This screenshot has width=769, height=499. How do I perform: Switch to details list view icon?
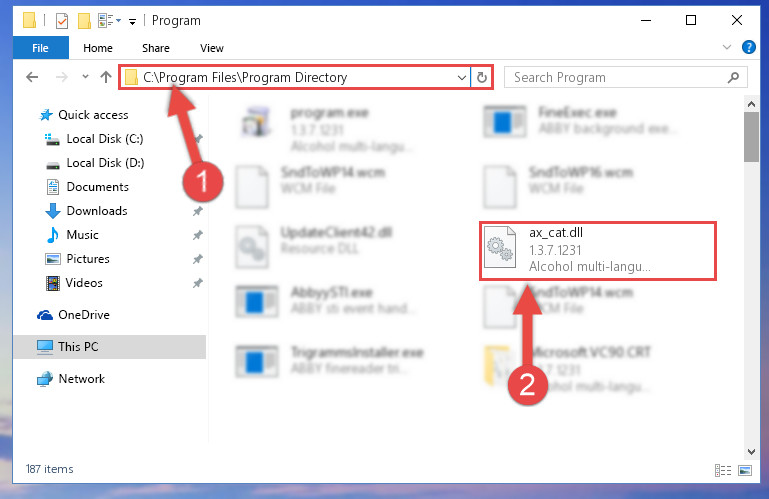723,471
